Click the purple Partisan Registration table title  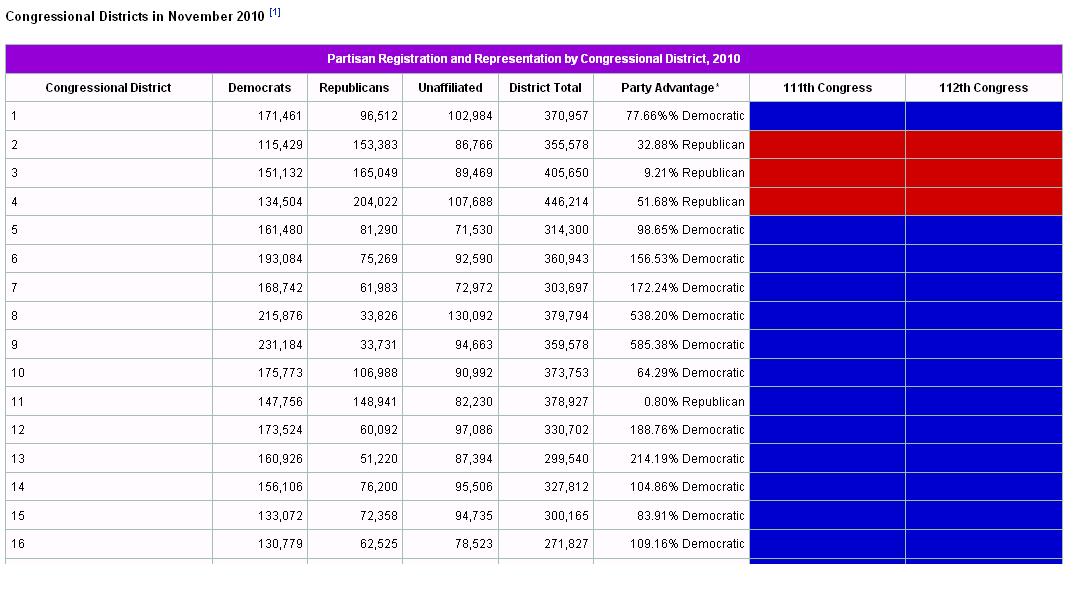pyautogui.click(x=534, y=59)
